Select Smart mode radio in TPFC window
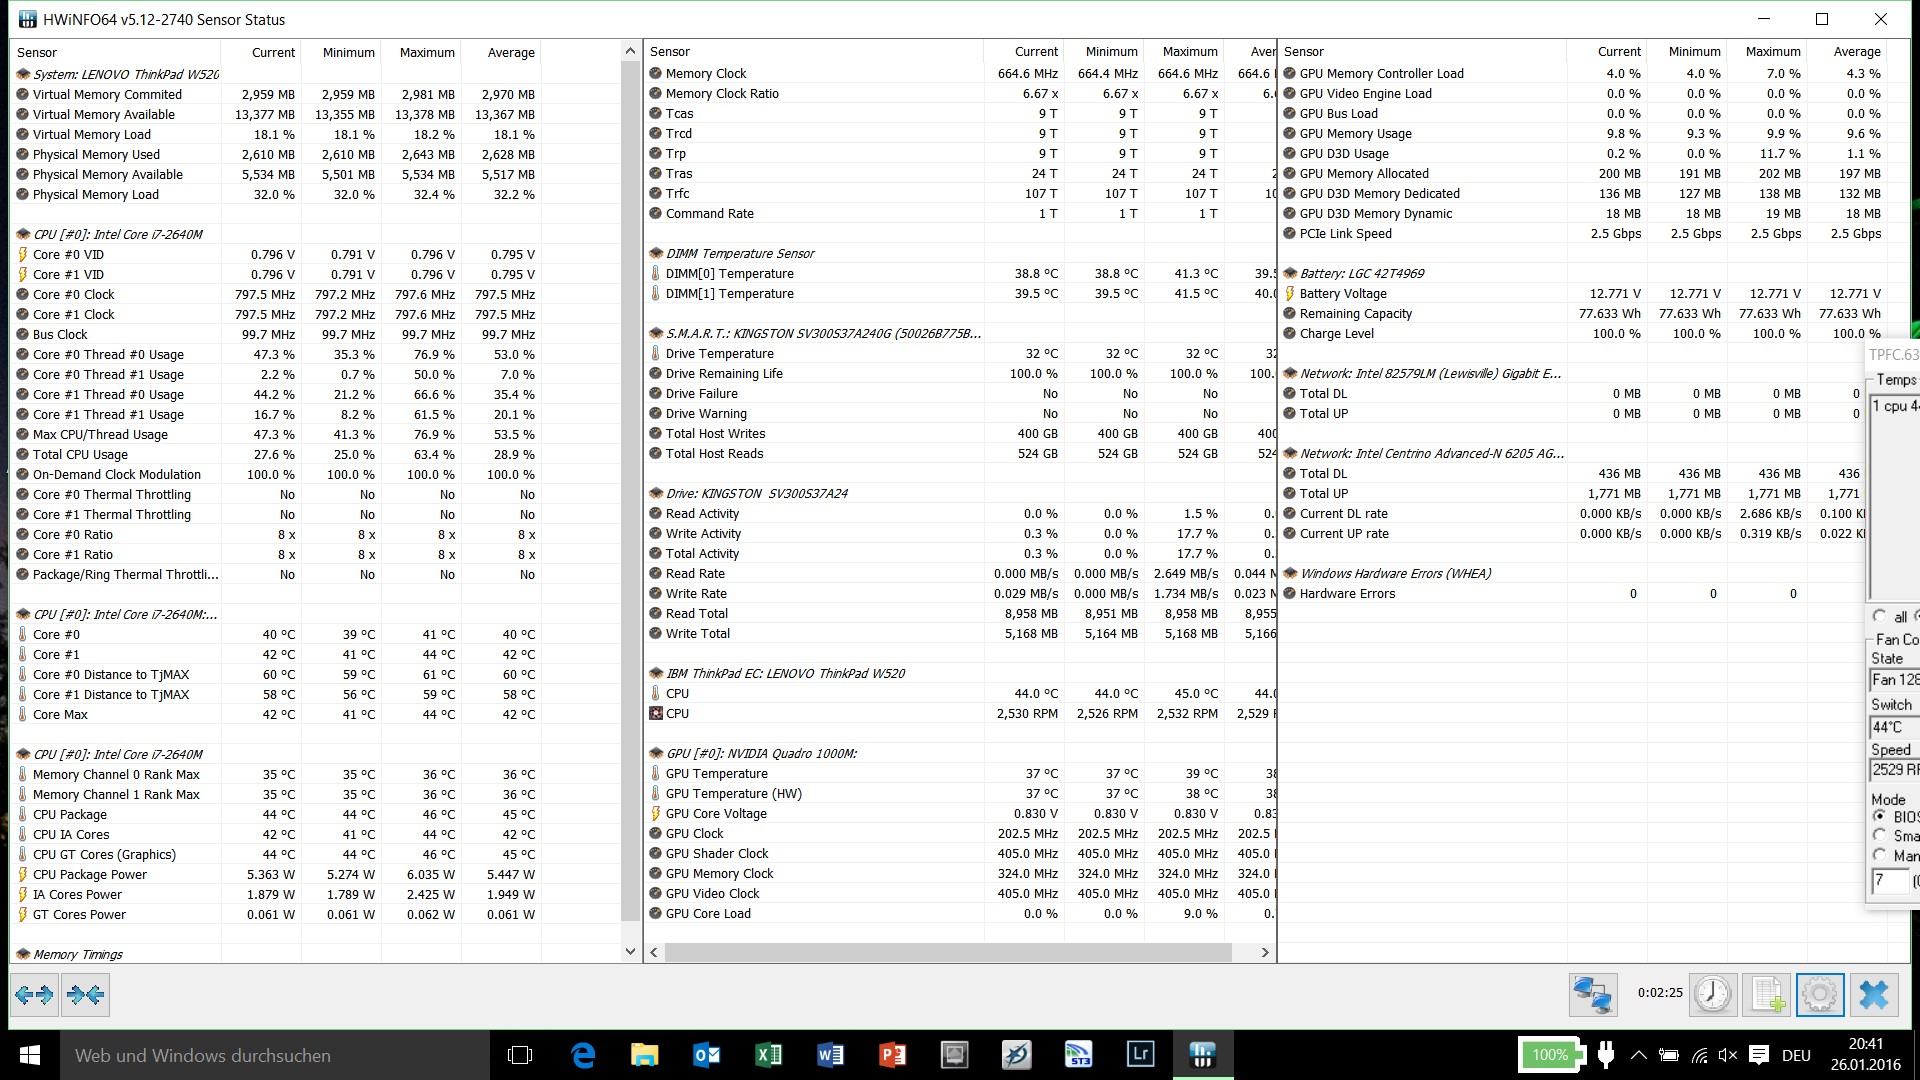 [x=1880, y=835]
